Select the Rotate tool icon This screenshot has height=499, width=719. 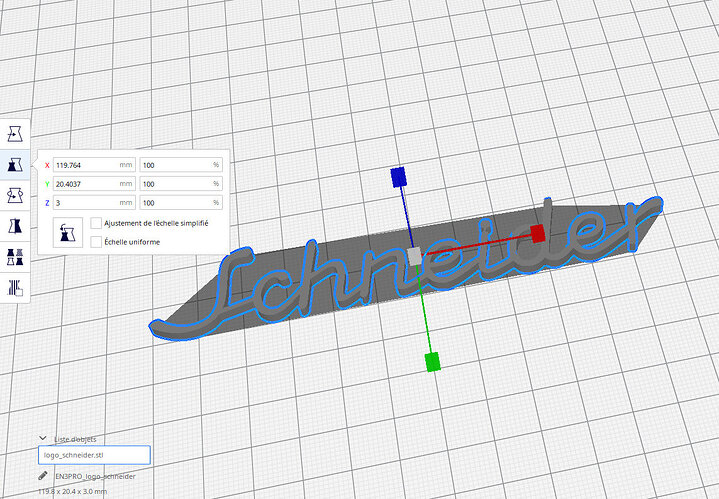(x=15, y=195)
